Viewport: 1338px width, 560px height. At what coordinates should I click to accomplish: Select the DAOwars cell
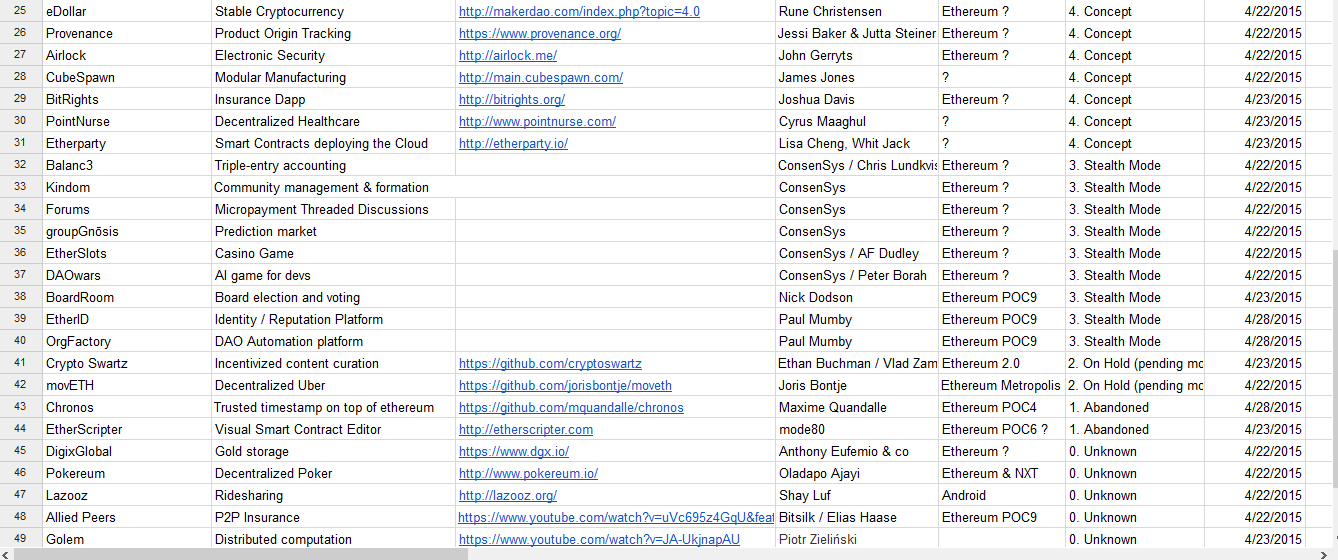click(127, 276)
